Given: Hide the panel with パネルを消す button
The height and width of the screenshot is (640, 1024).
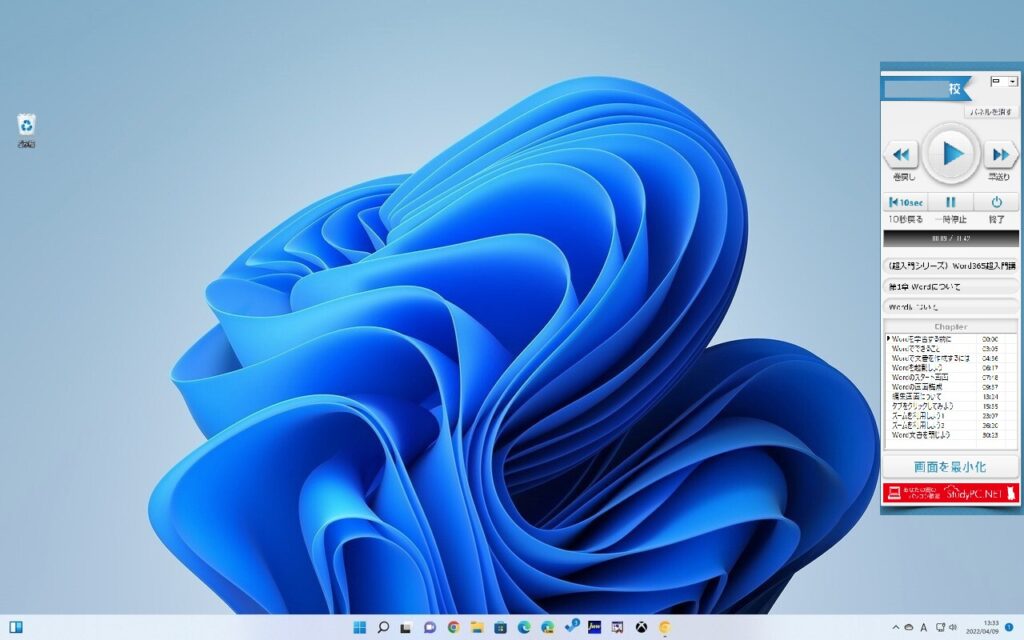Looking at the screenshot, I should (x=991, y=113).
